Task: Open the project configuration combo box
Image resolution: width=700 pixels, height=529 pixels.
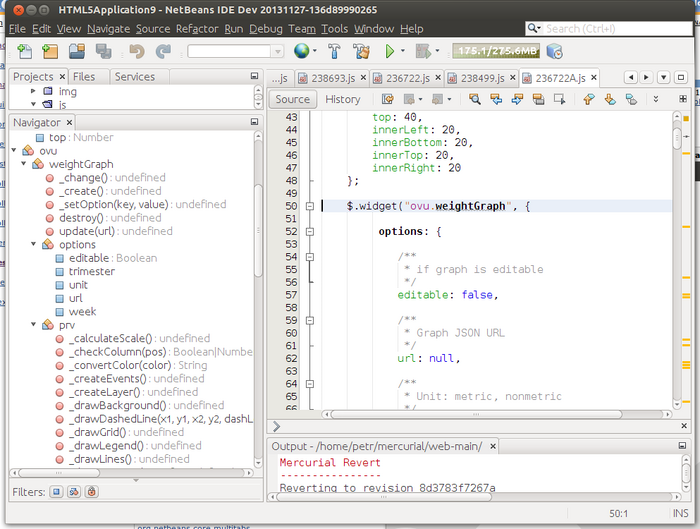Action: pos(234,51)
